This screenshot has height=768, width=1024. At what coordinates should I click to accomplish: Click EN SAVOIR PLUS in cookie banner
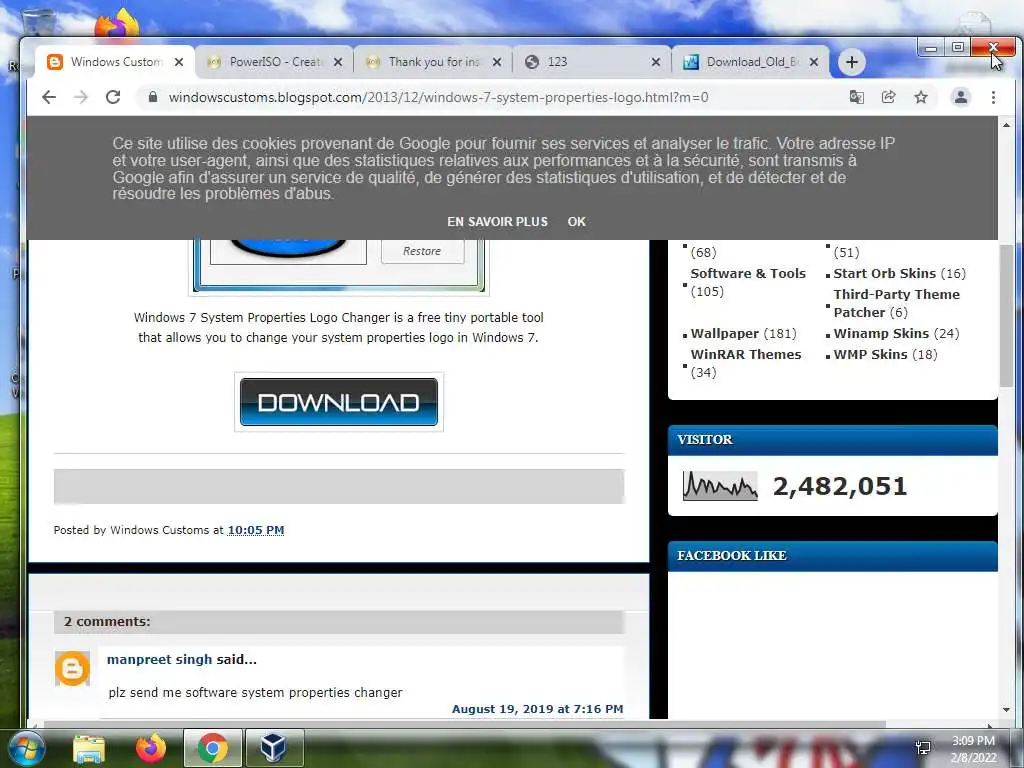pos(498,222)
